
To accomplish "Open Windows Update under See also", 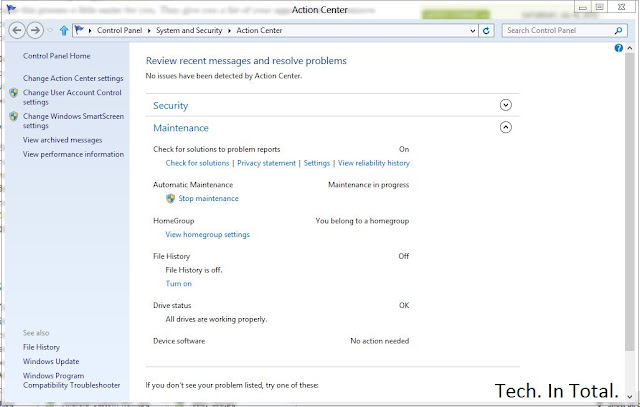I will tap(51, 361).
